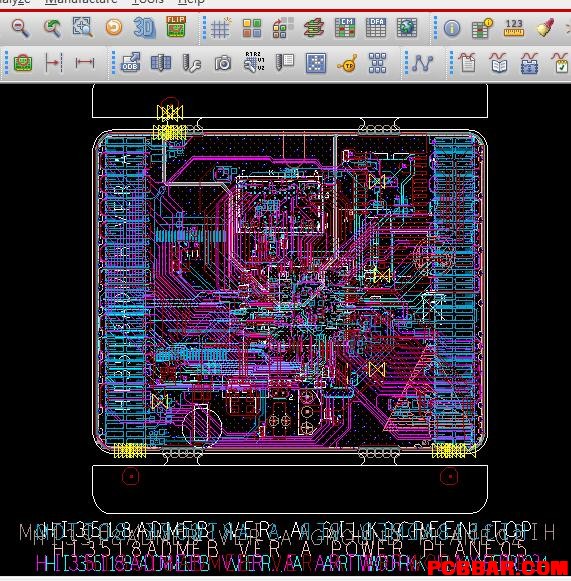This screenshot has height=581, width=571.
Task: Click the RTR2 V1 V2 wrench icon
Action: pos(254,62)
